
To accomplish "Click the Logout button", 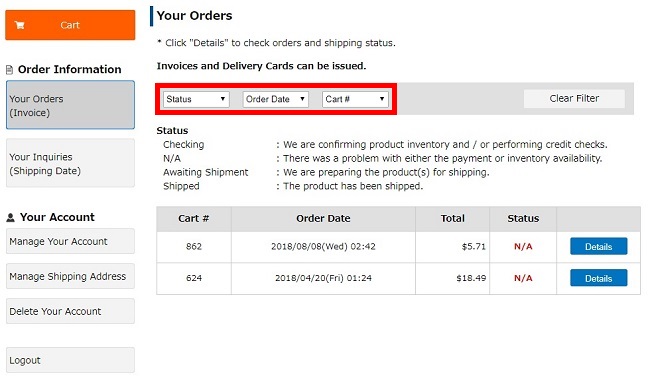I will (x=70, y=360).
